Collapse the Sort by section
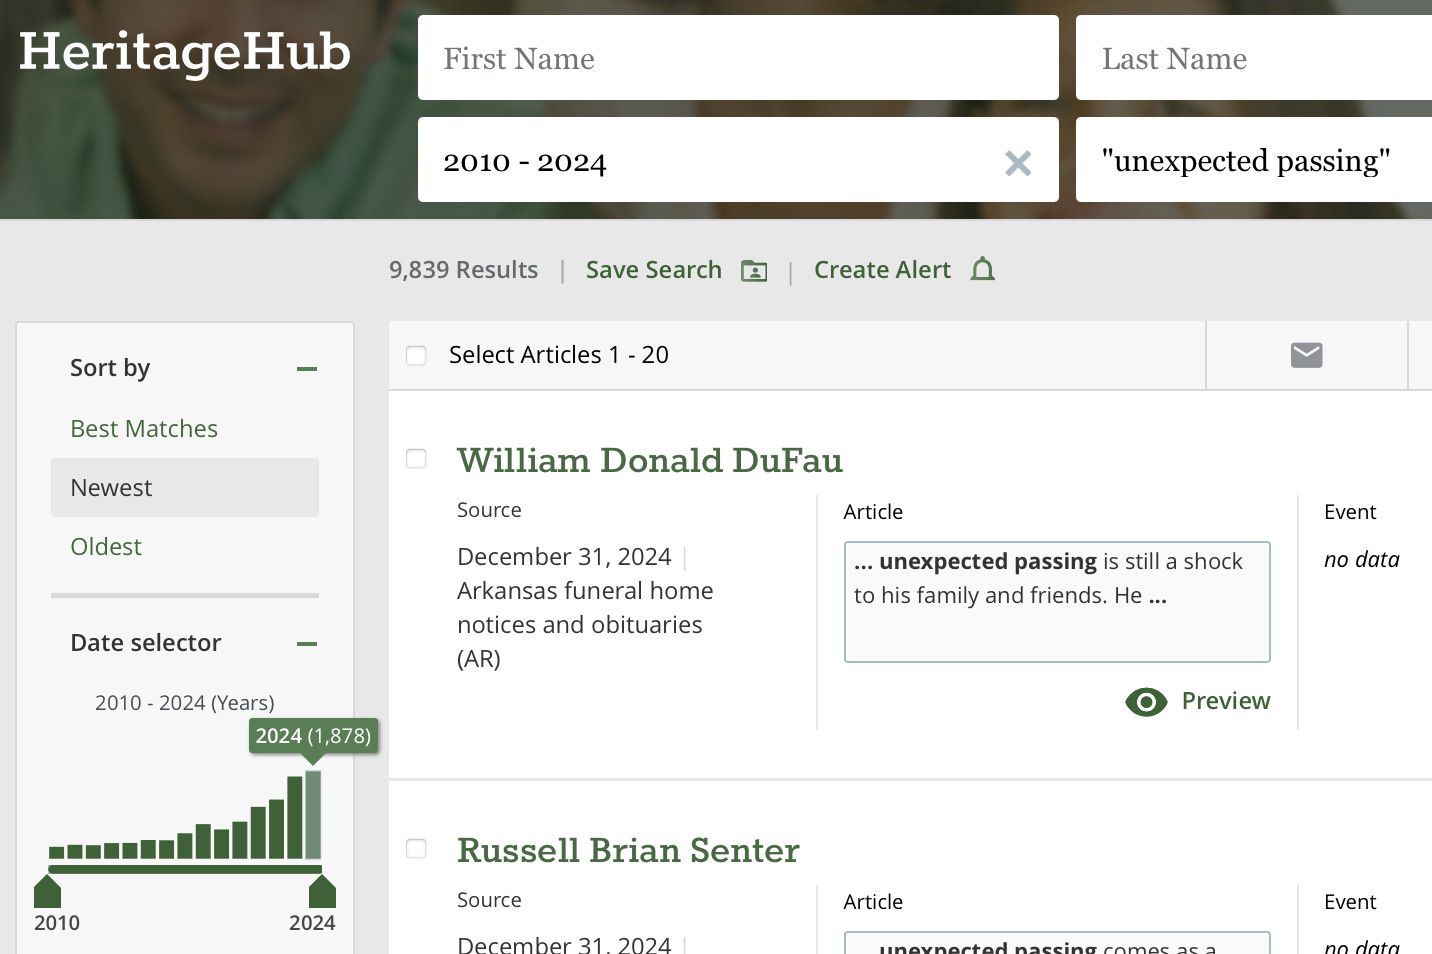The image size is (1432, 954). point(307,369)
